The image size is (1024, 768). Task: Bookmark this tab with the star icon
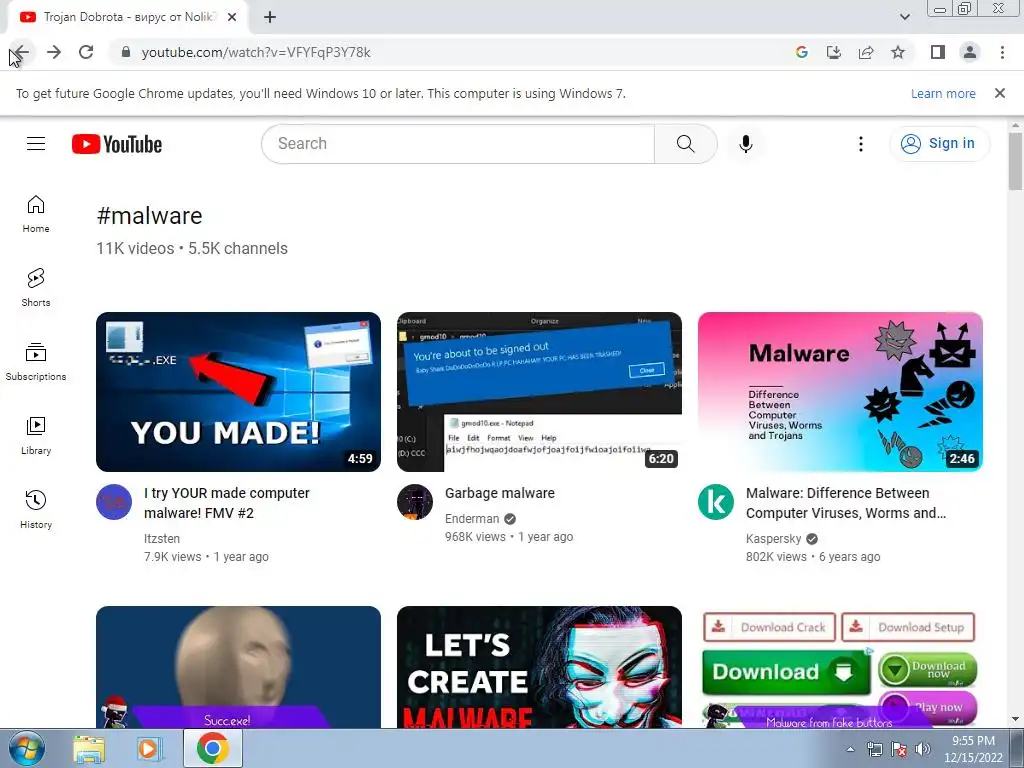[x=898, y=52]
